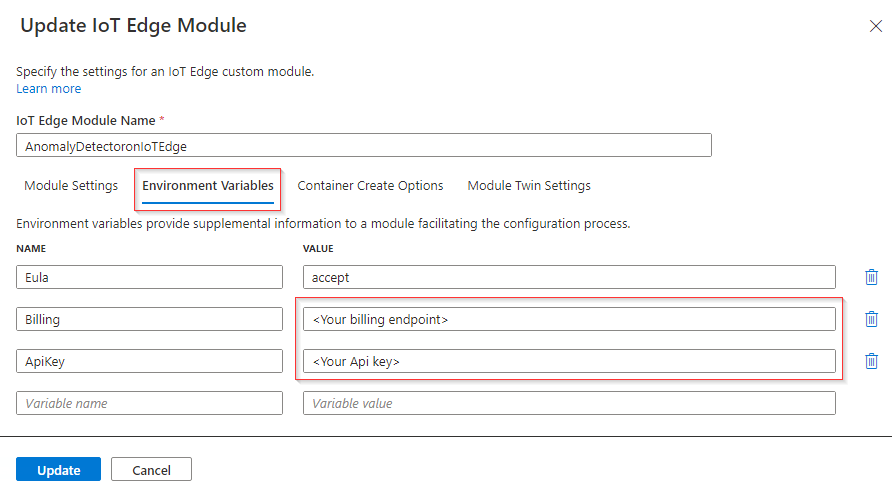Open the Learn more link
This screenshot has height=497, width=892.
(x=49, y=89)
